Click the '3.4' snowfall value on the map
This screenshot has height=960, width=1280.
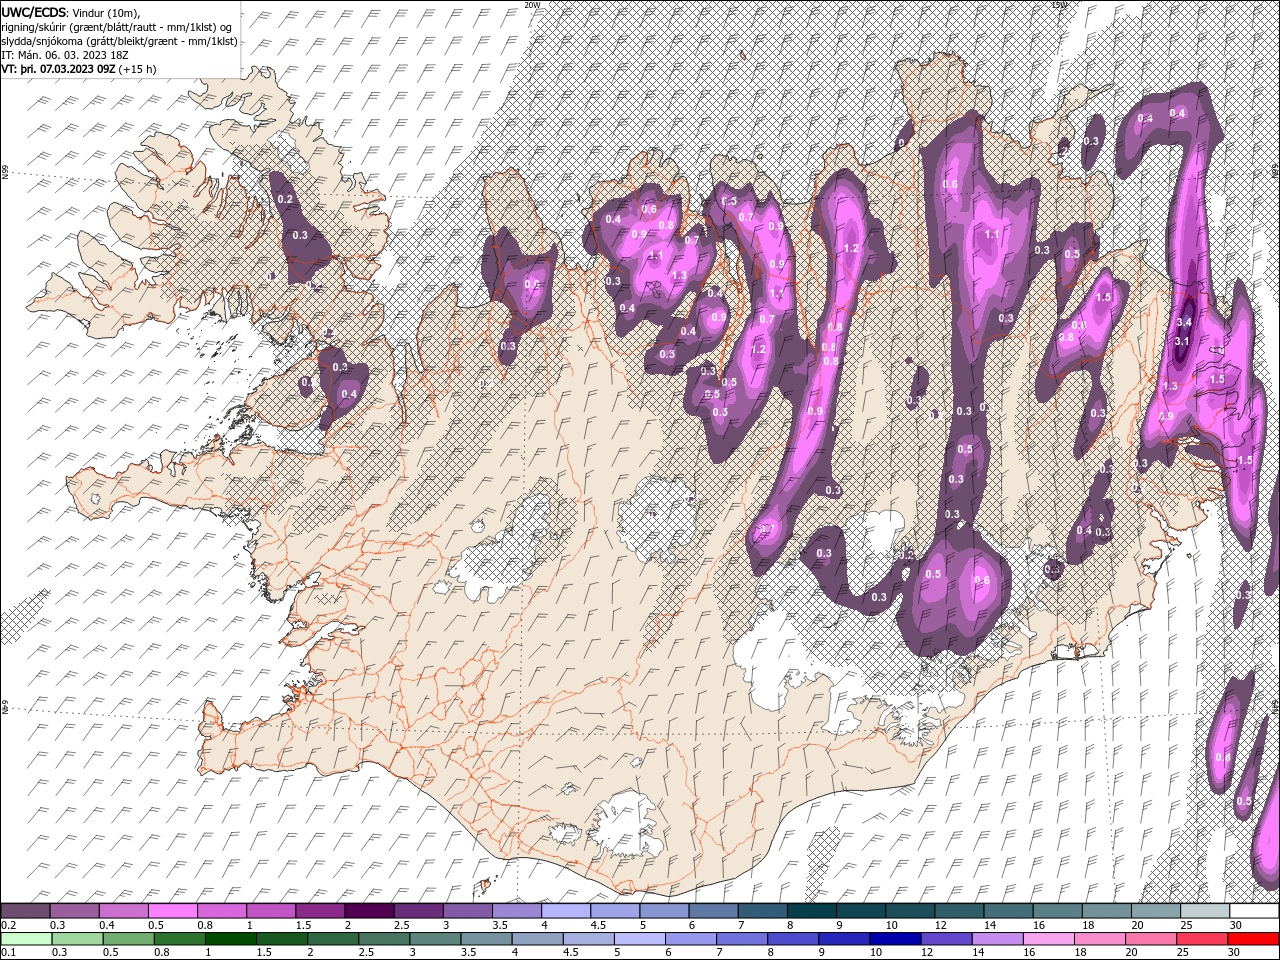pos(1185,322)
